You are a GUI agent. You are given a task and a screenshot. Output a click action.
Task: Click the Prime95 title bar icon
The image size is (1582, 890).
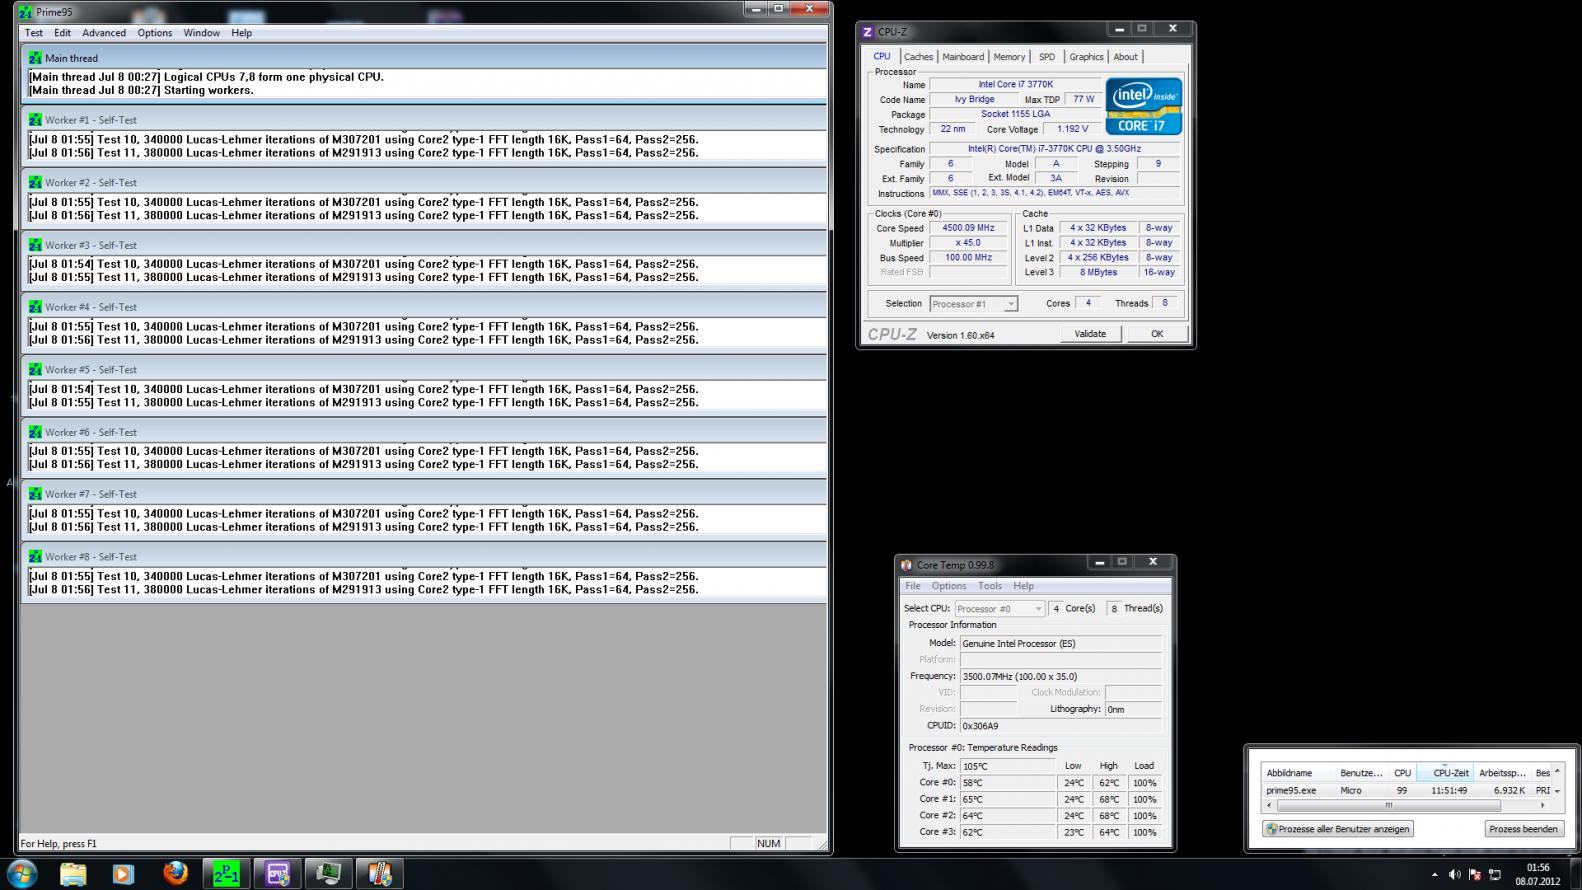(26, 12)
